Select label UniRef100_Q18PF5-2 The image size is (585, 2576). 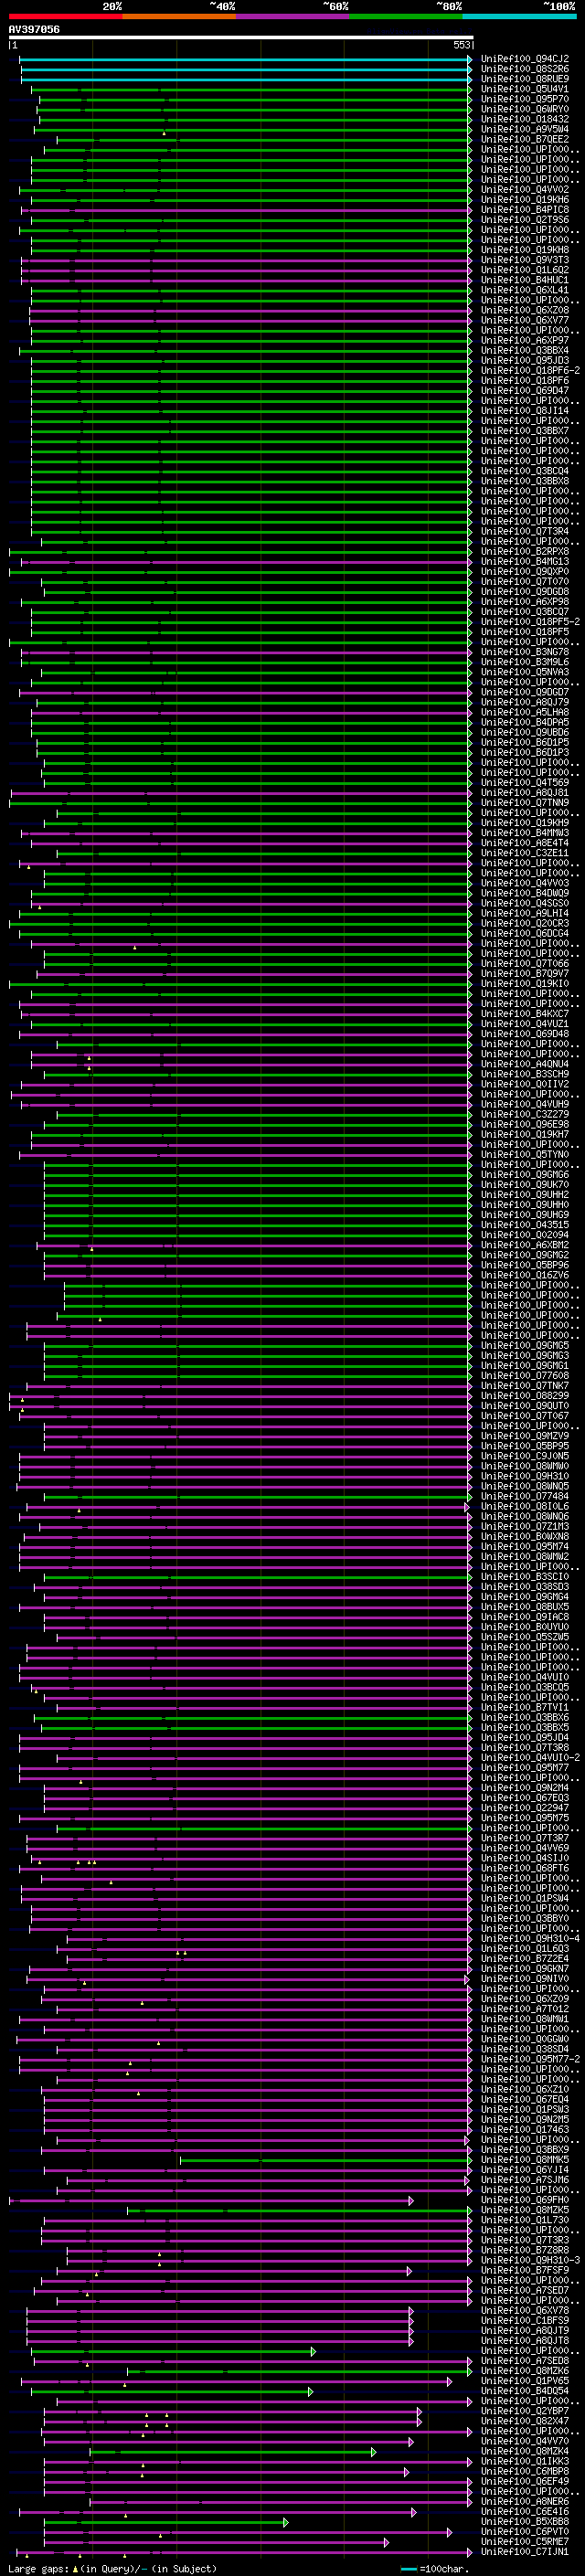point(530,622)
